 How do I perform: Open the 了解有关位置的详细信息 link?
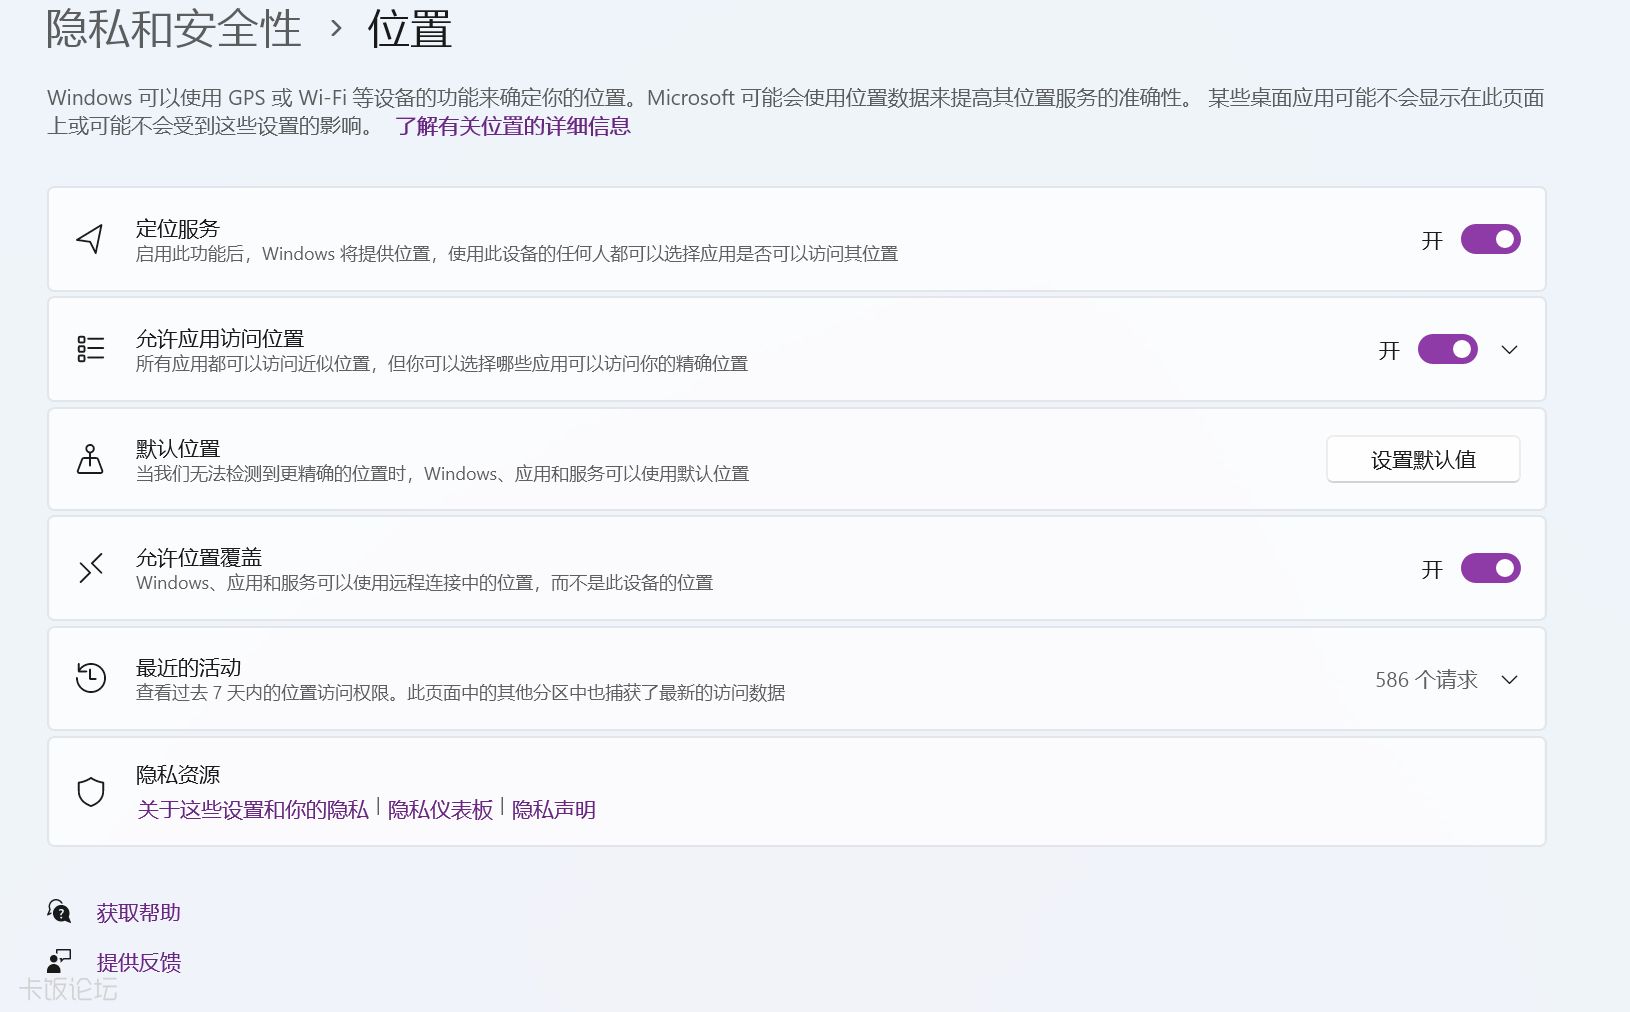pos(512,126)
